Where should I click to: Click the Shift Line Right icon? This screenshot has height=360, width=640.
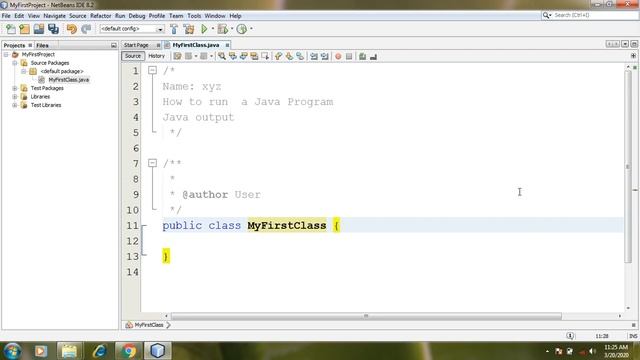324,56
